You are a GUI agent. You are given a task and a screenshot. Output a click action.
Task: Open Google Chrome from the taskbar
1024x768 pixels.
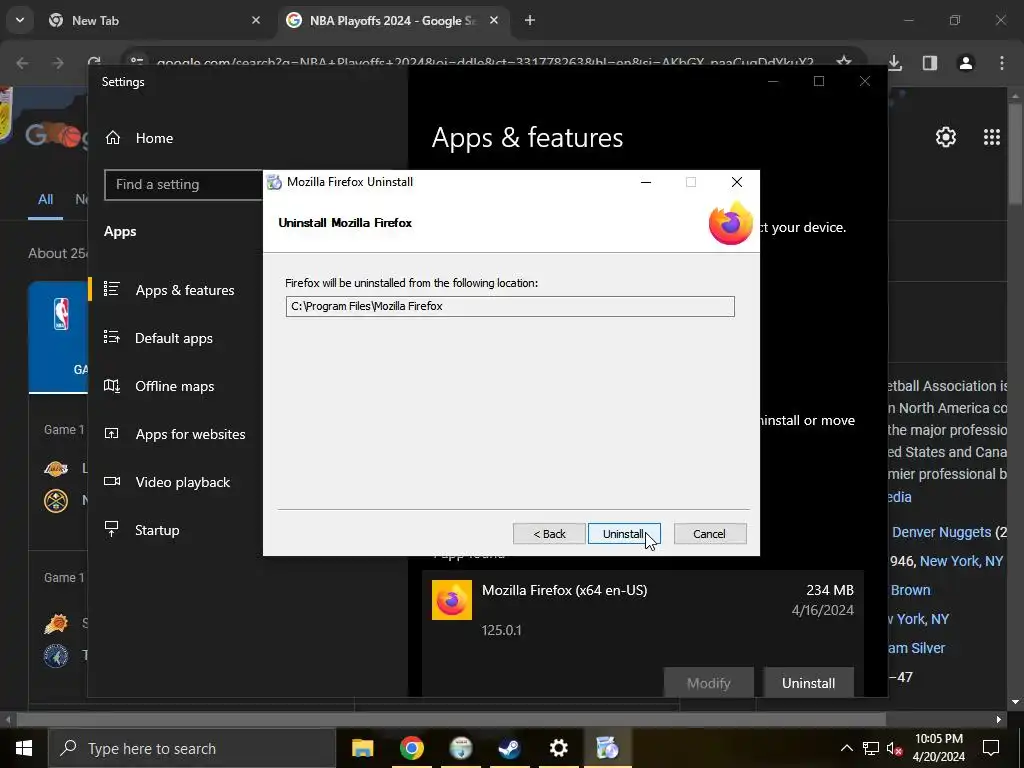click(411, 748)
